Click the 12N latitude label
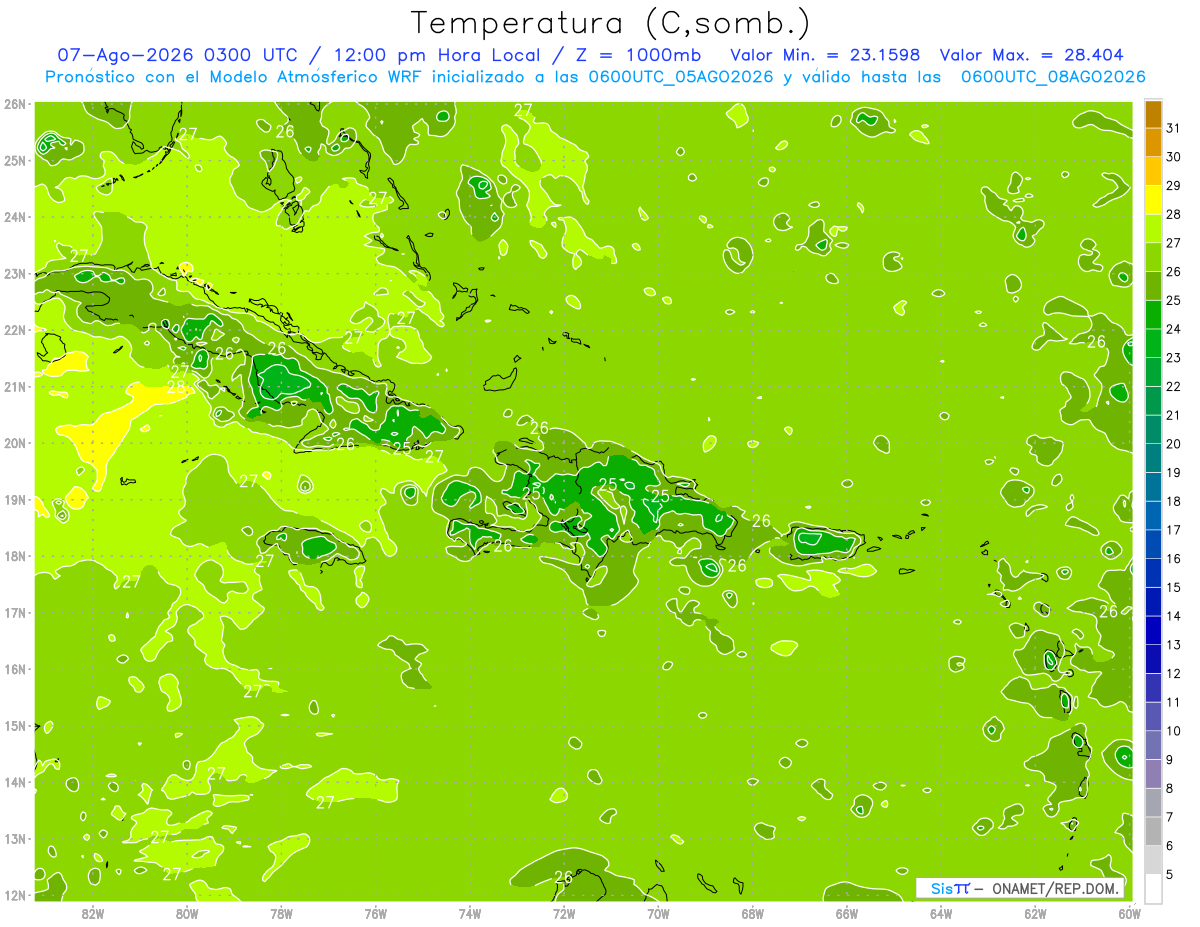1200x927 pixels. click(x=14, y=895)
